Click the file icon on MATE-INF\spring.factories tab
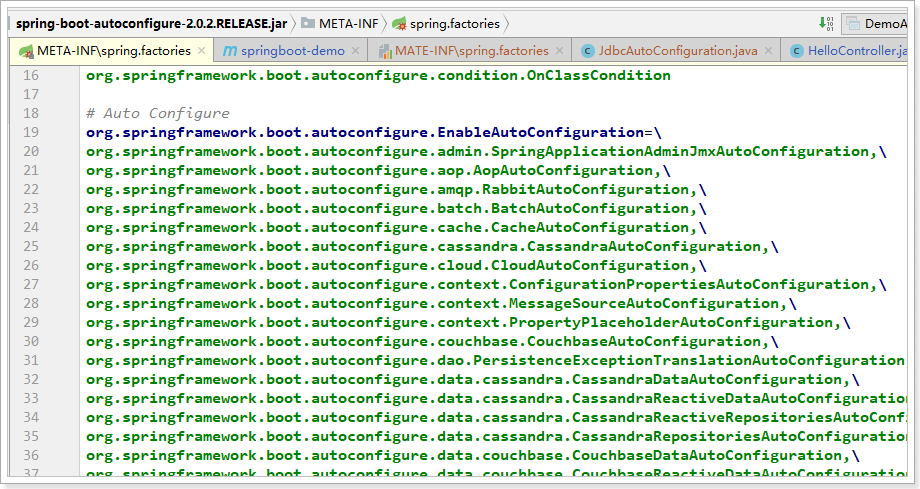920x489 pixels. click(384, 51)
